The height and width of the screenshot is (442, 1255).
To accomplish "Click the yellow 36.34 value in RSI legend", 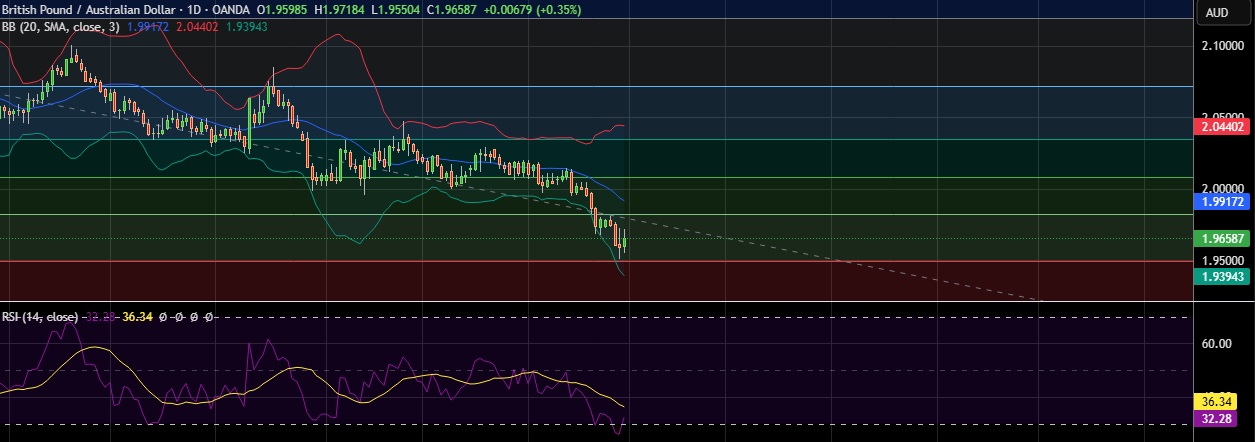I will (x=136, y=317).
